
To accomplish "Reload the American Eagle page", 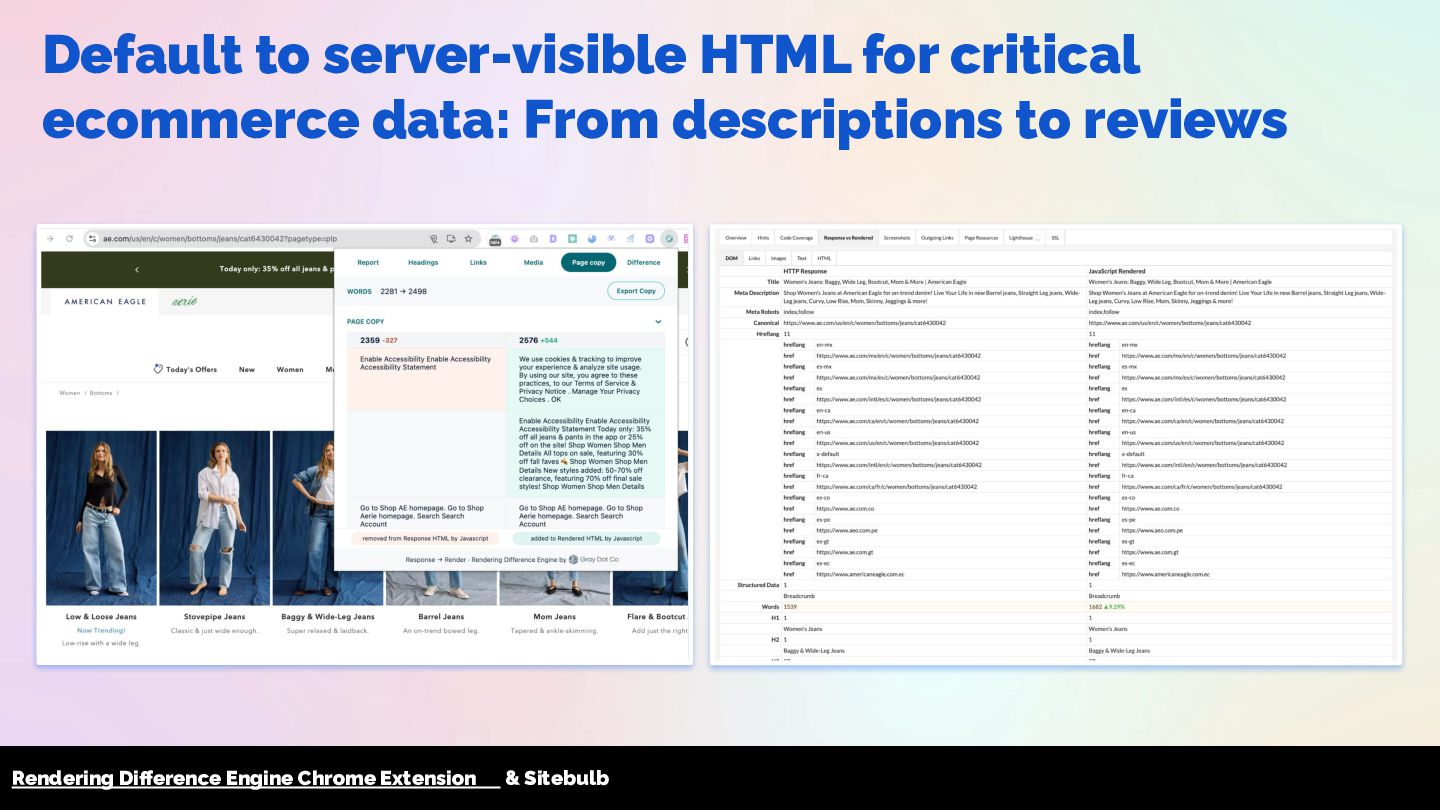I will tap(69, 239).
